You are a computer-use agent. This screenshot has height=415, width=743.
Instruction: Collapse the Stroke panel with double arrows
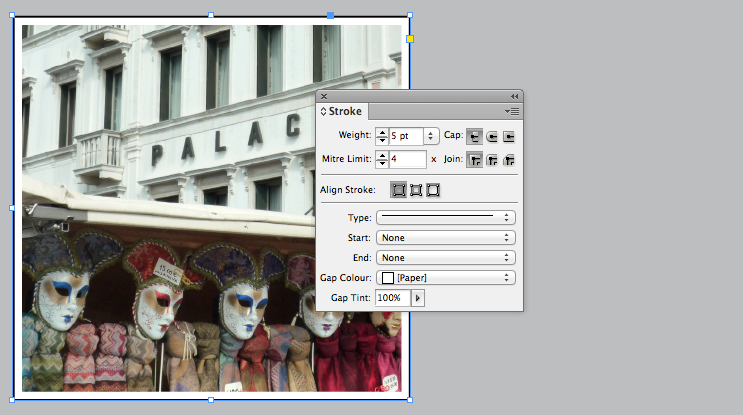(515, 97)
